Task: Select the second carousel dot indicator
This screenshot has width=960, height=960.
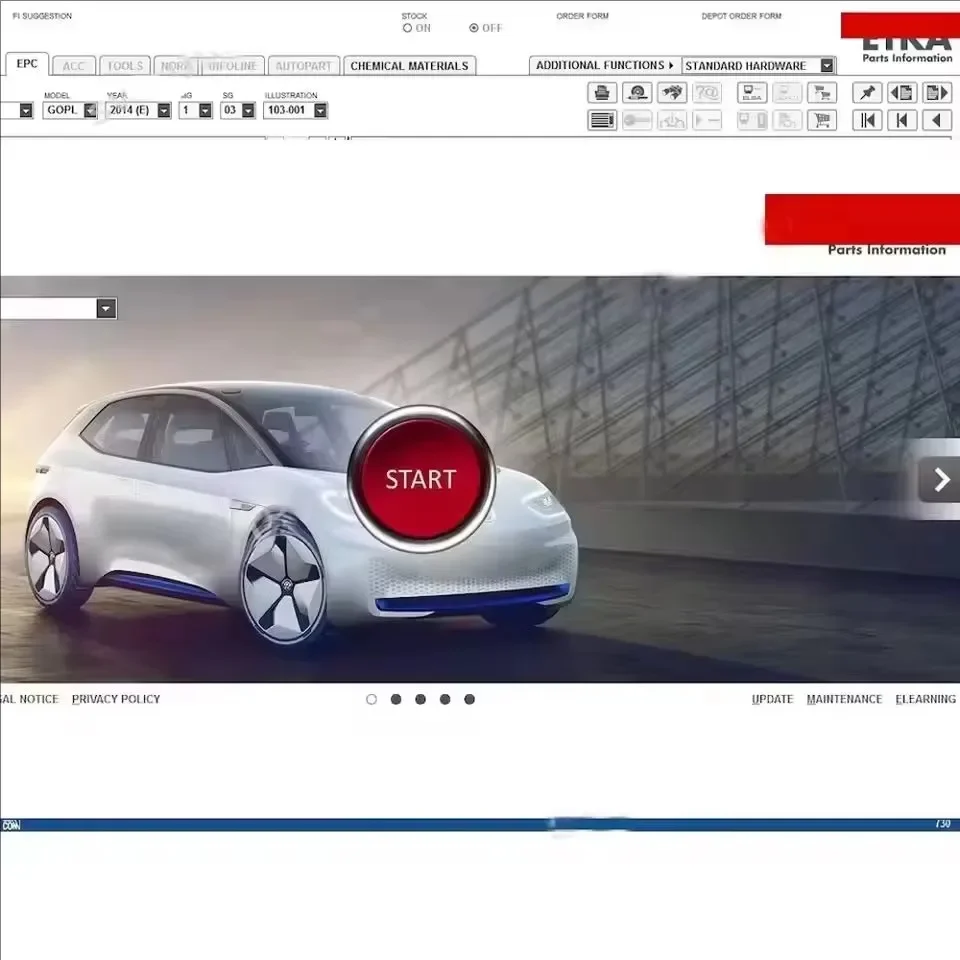Action: [396, 699]
